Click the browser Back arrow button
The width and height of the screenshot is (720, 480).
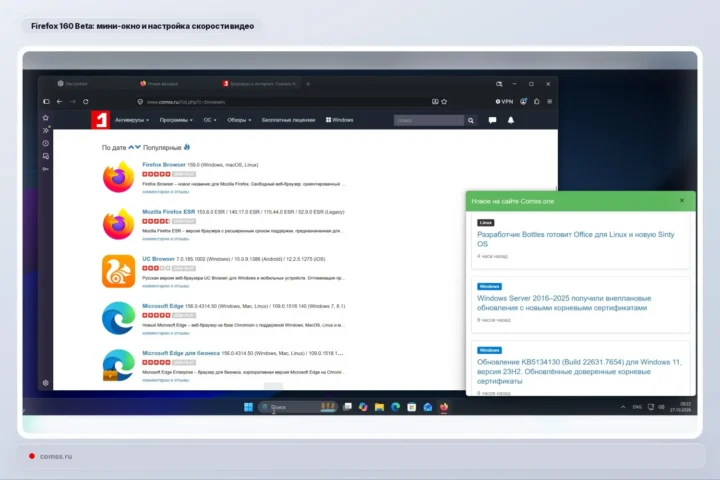(x=59, y=102)
